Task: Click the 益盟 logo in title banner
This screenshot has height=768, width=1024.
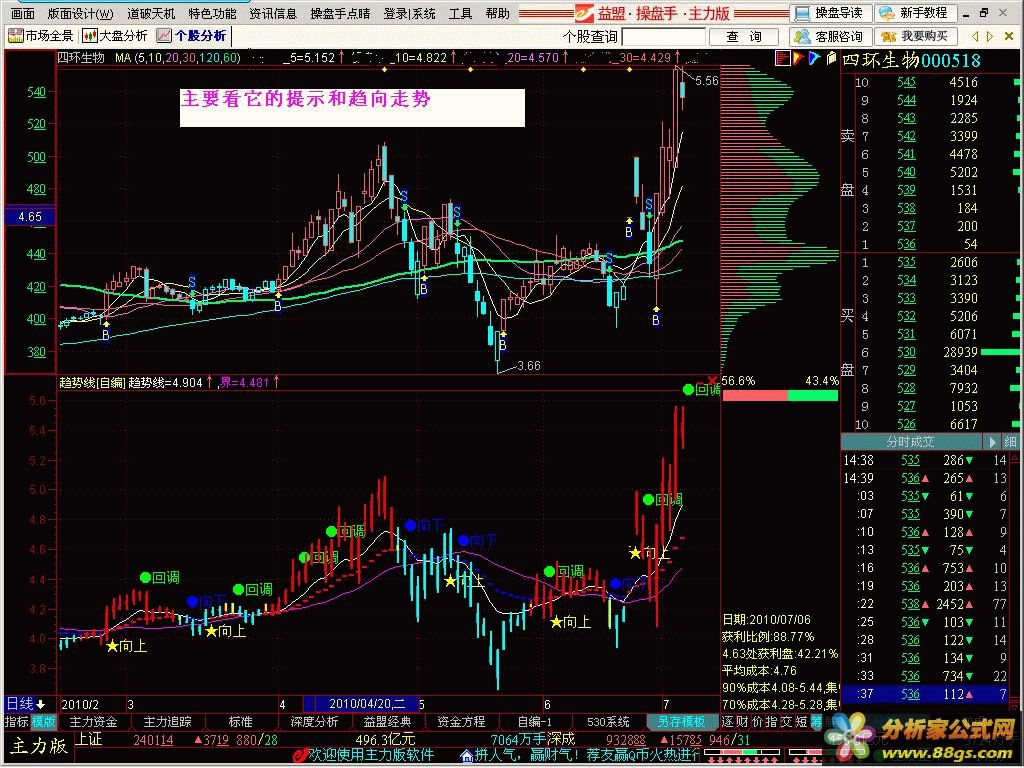Action: (x=584, y=13)
